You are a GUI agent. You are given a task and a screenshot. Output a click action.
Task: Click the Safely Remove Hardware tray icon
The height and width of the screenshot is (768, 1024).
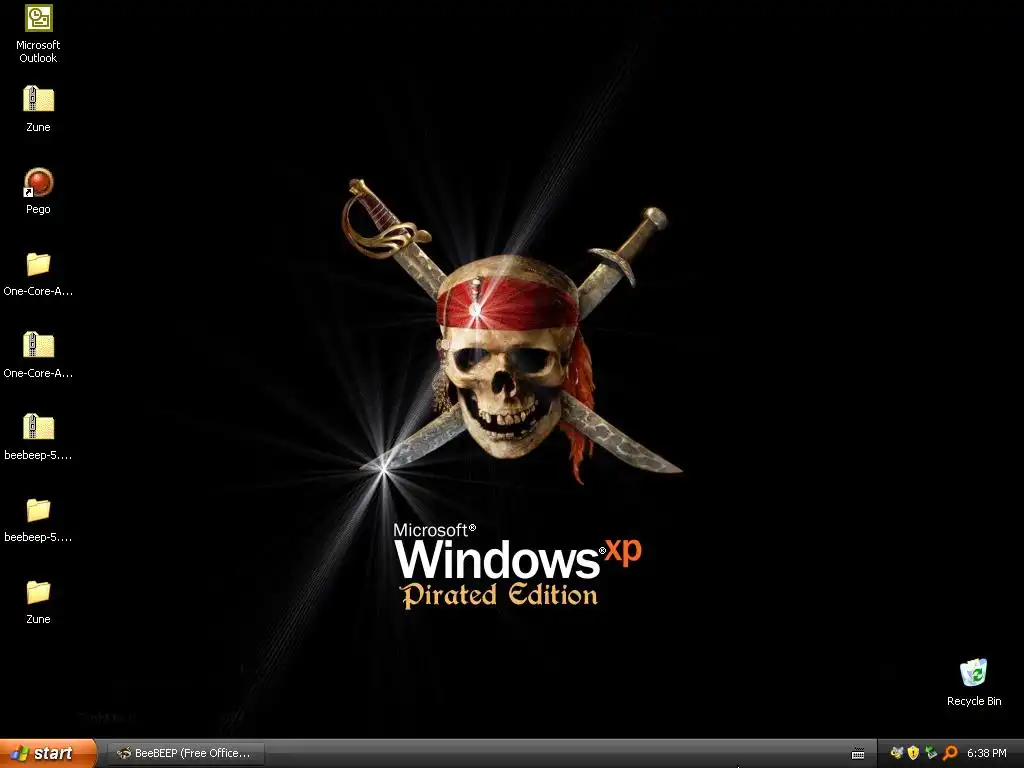931,753
